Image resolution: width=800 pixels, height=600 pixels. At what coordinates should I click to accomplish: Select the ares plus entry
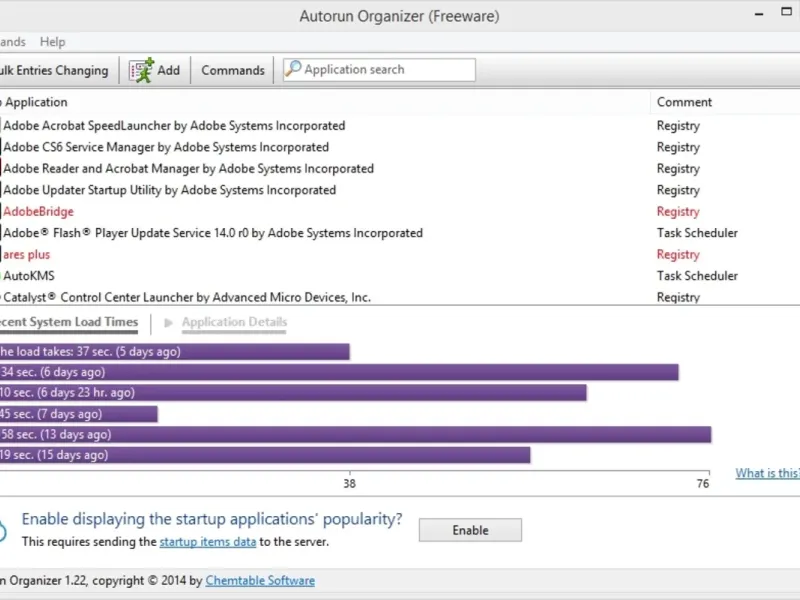tap(27, 255)
